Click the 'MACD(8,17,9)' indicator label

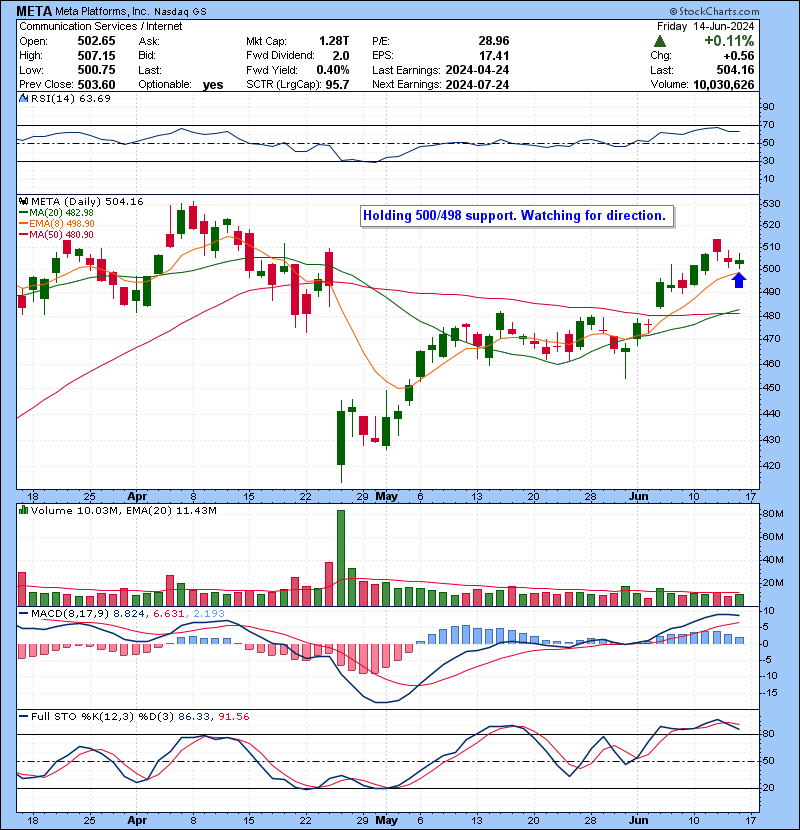(x=70, y=614)
